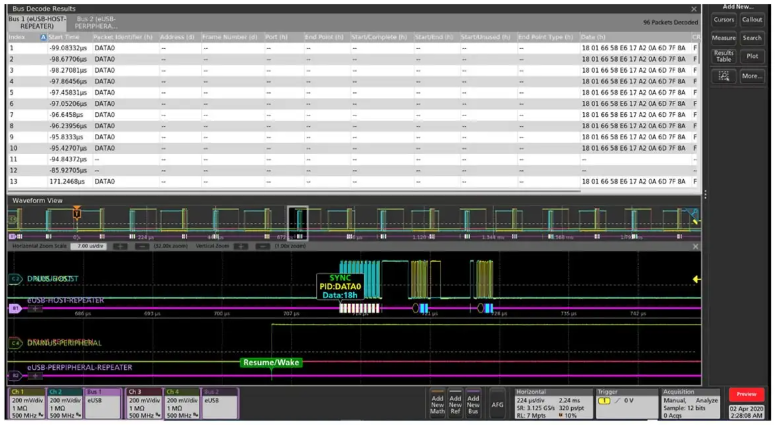775x425 pixels.
Task: Open Ch 3 settings badge
Action: [x=144, y=403]
